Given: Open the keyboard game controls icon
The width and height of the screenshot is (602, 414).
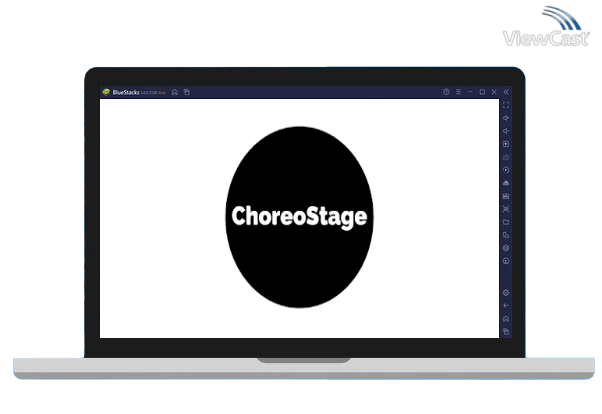Looking at the screenshot, I should pos(506,157).
